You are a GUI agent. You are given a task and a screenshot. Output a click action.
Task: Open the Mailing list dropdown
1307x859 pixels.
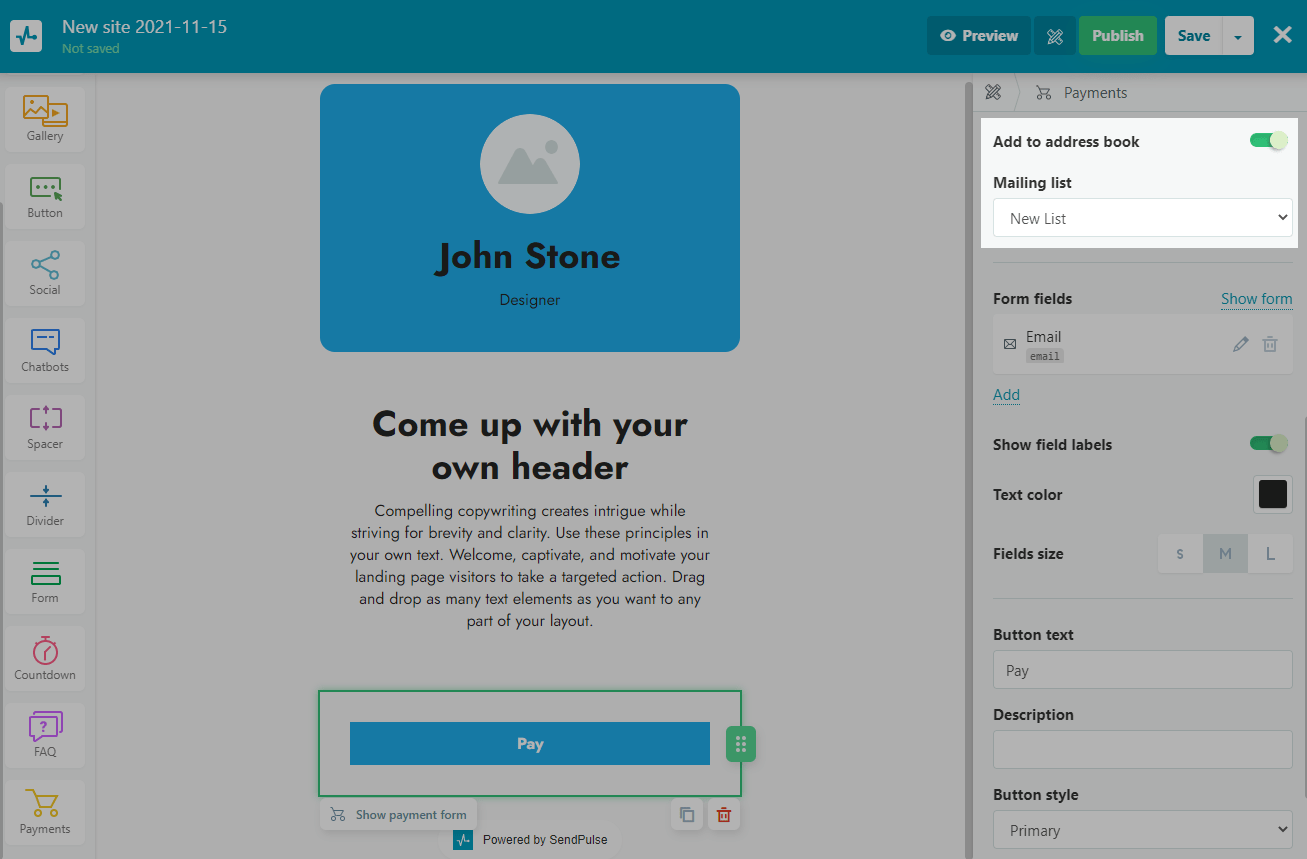1142,218
